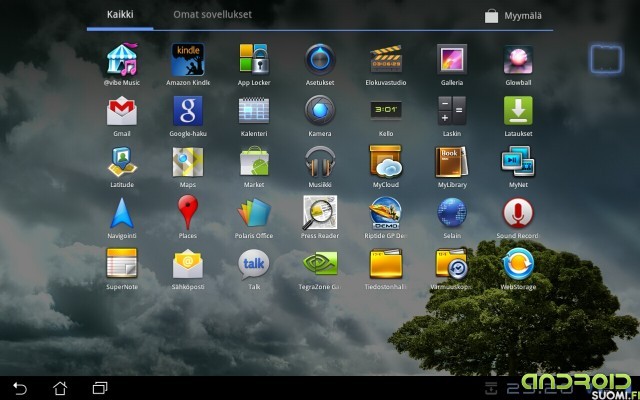Open the Maps app
Viewport: 640px width, 400px height.
188,162
